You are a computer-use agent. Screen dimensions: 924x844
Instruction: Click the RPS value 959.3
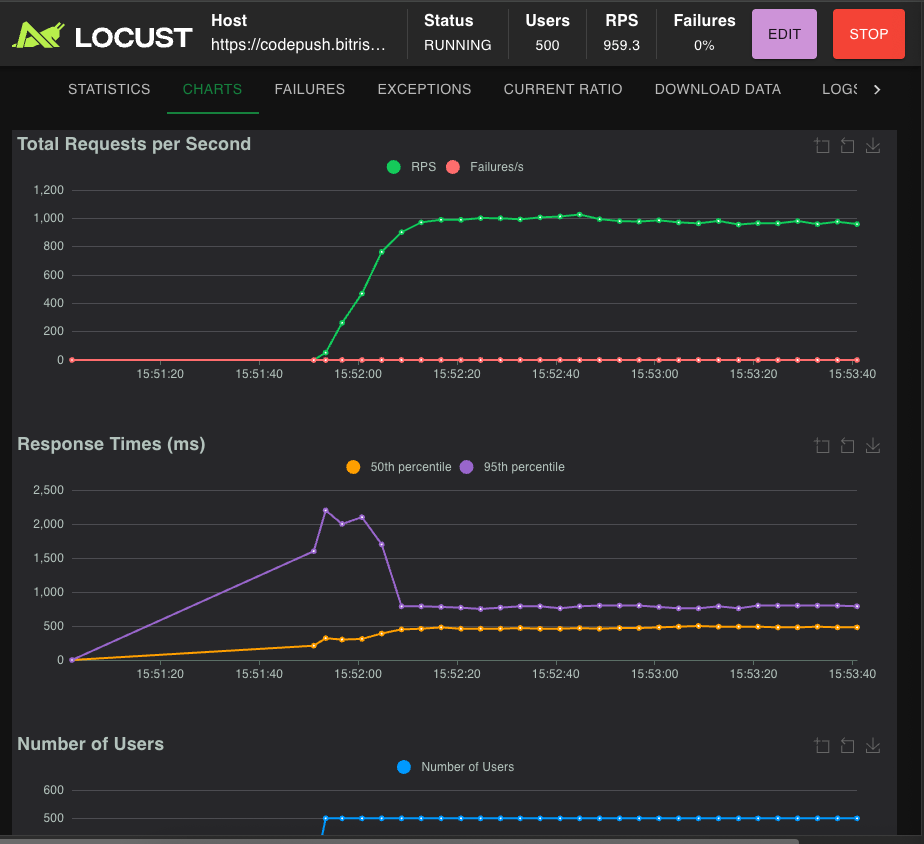click(621, 45)
